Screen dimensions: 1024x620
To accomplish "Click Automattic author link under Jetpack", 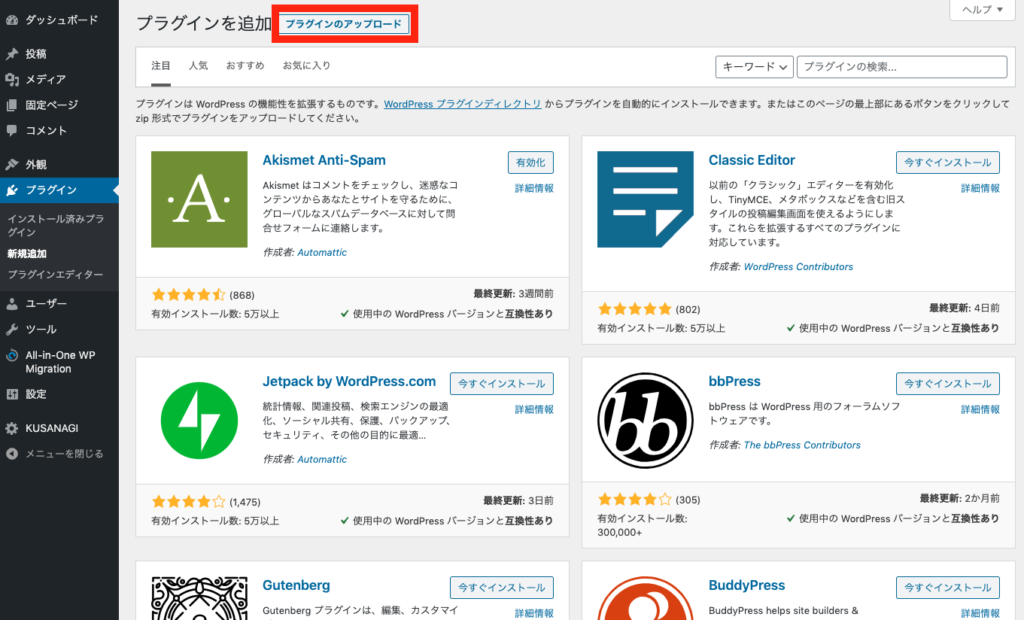I will (x=322, y=459).
